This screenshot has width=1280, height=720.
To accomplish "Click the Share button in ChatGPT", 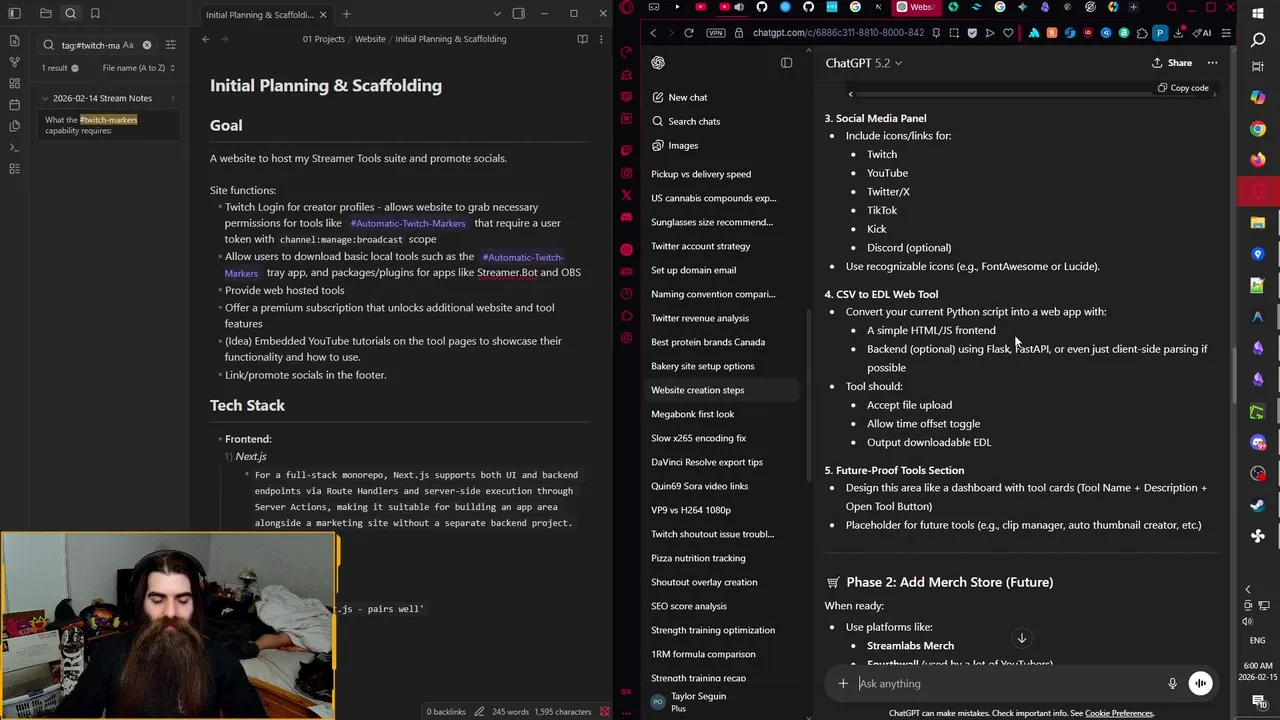I will point(1172,63).
